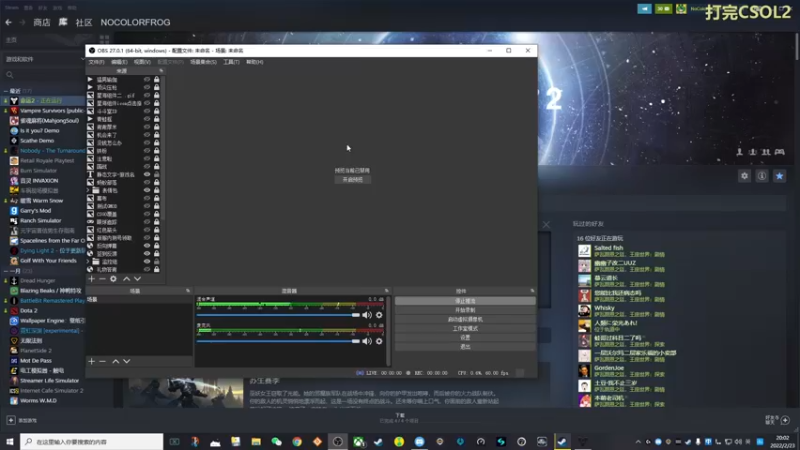Viewport: 800px width, 450px height.
Task: Open the 编辑(E) menu in OBS
Action: point(119,62)
